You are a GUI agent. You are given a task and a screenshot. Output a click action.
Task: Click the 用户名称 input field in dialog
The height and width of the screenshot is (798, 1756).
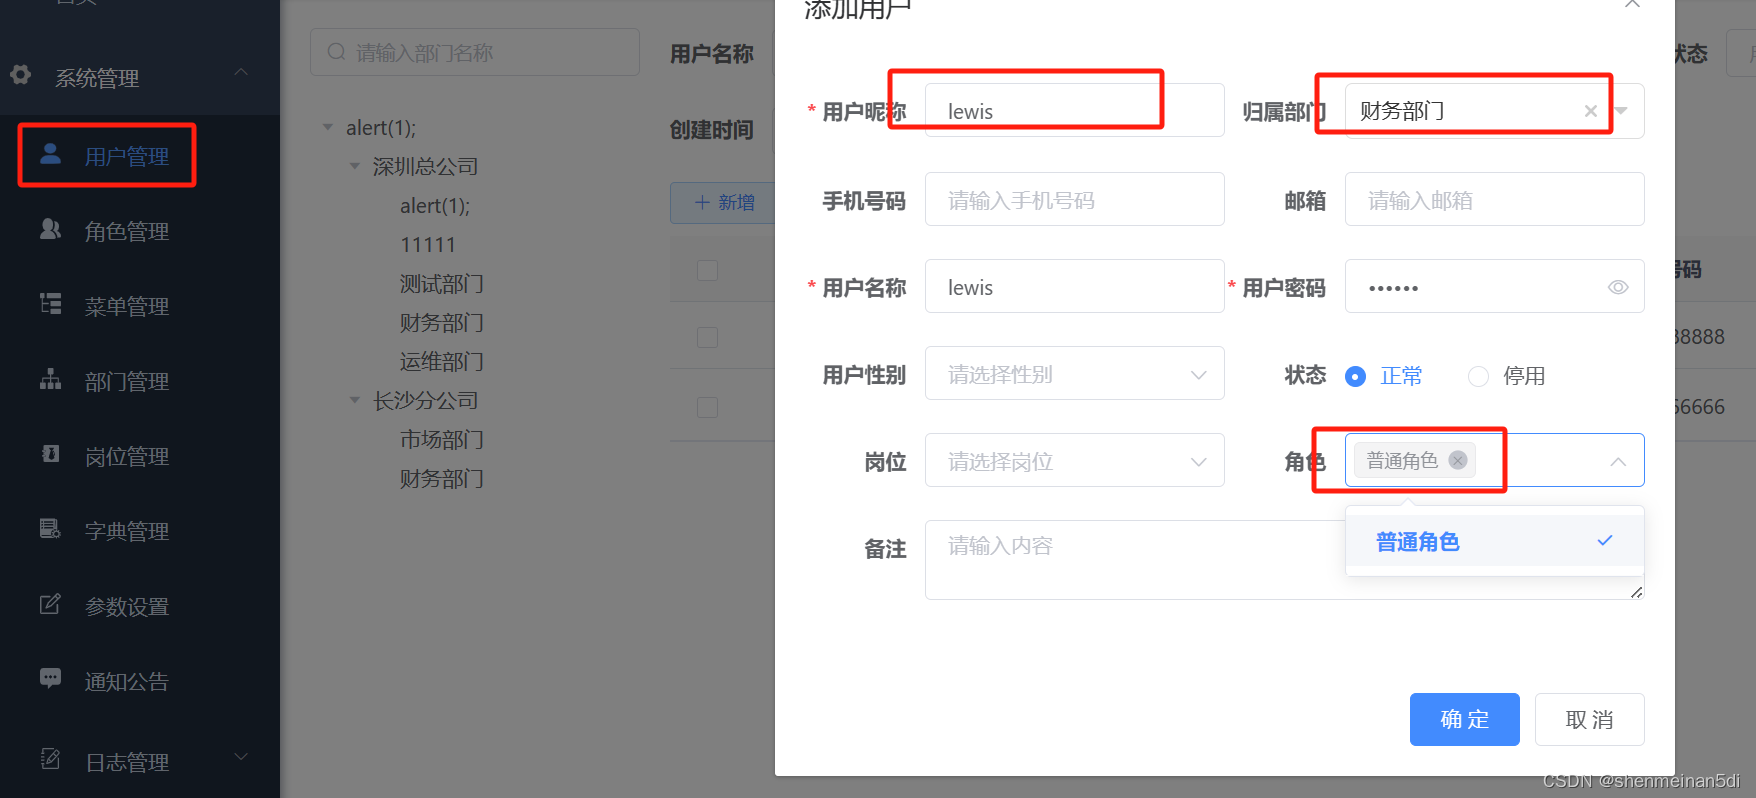click(x=1075, y=286)
